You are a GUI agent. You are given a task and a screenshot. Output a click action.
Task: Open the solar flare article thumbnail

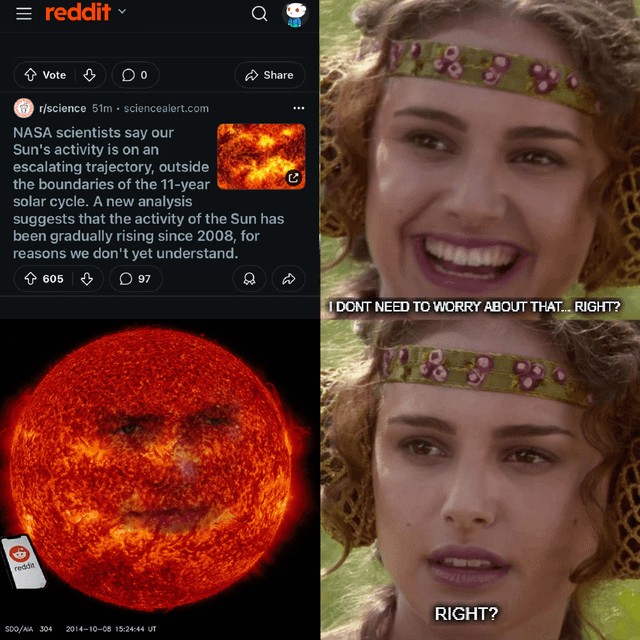coord(261,156)
